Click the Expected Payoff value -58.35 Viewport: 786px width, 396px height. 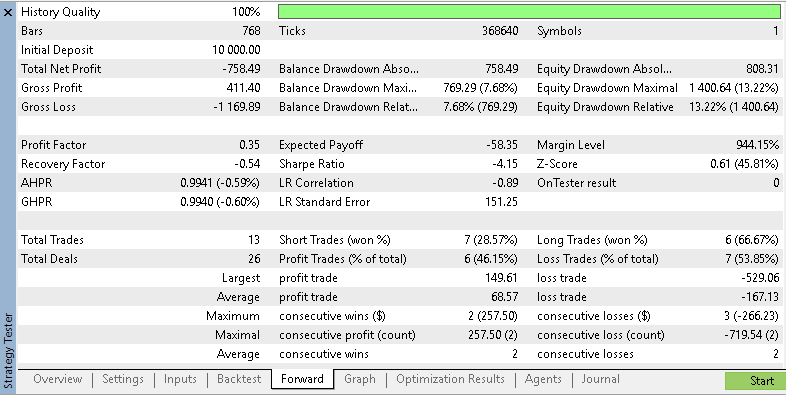coord(502,145)
